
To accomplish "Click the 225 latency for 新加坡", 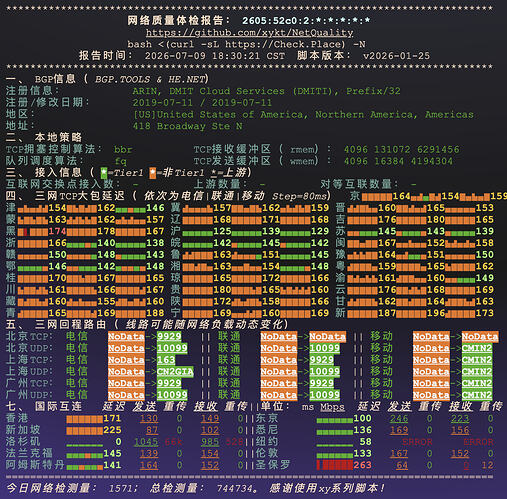I will [112, 430].
